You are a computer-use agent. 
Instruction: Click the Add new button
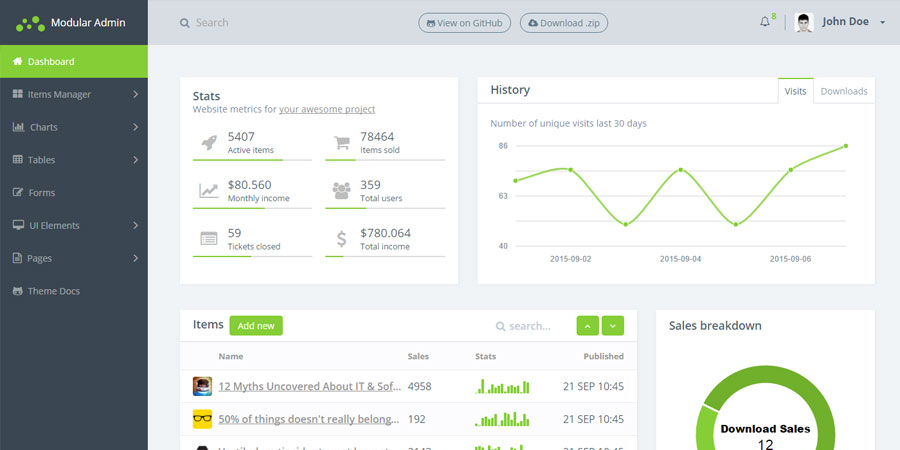click(256, 325)
